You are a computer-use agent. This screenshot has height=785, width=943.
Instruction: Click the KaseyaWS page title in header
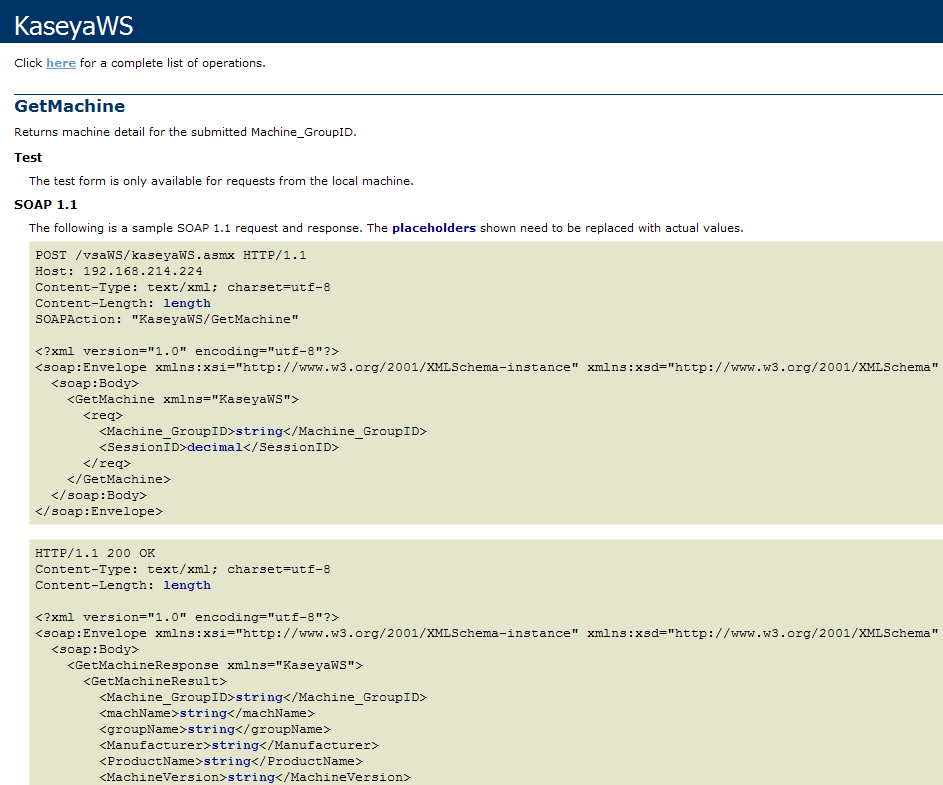point(73,26)
